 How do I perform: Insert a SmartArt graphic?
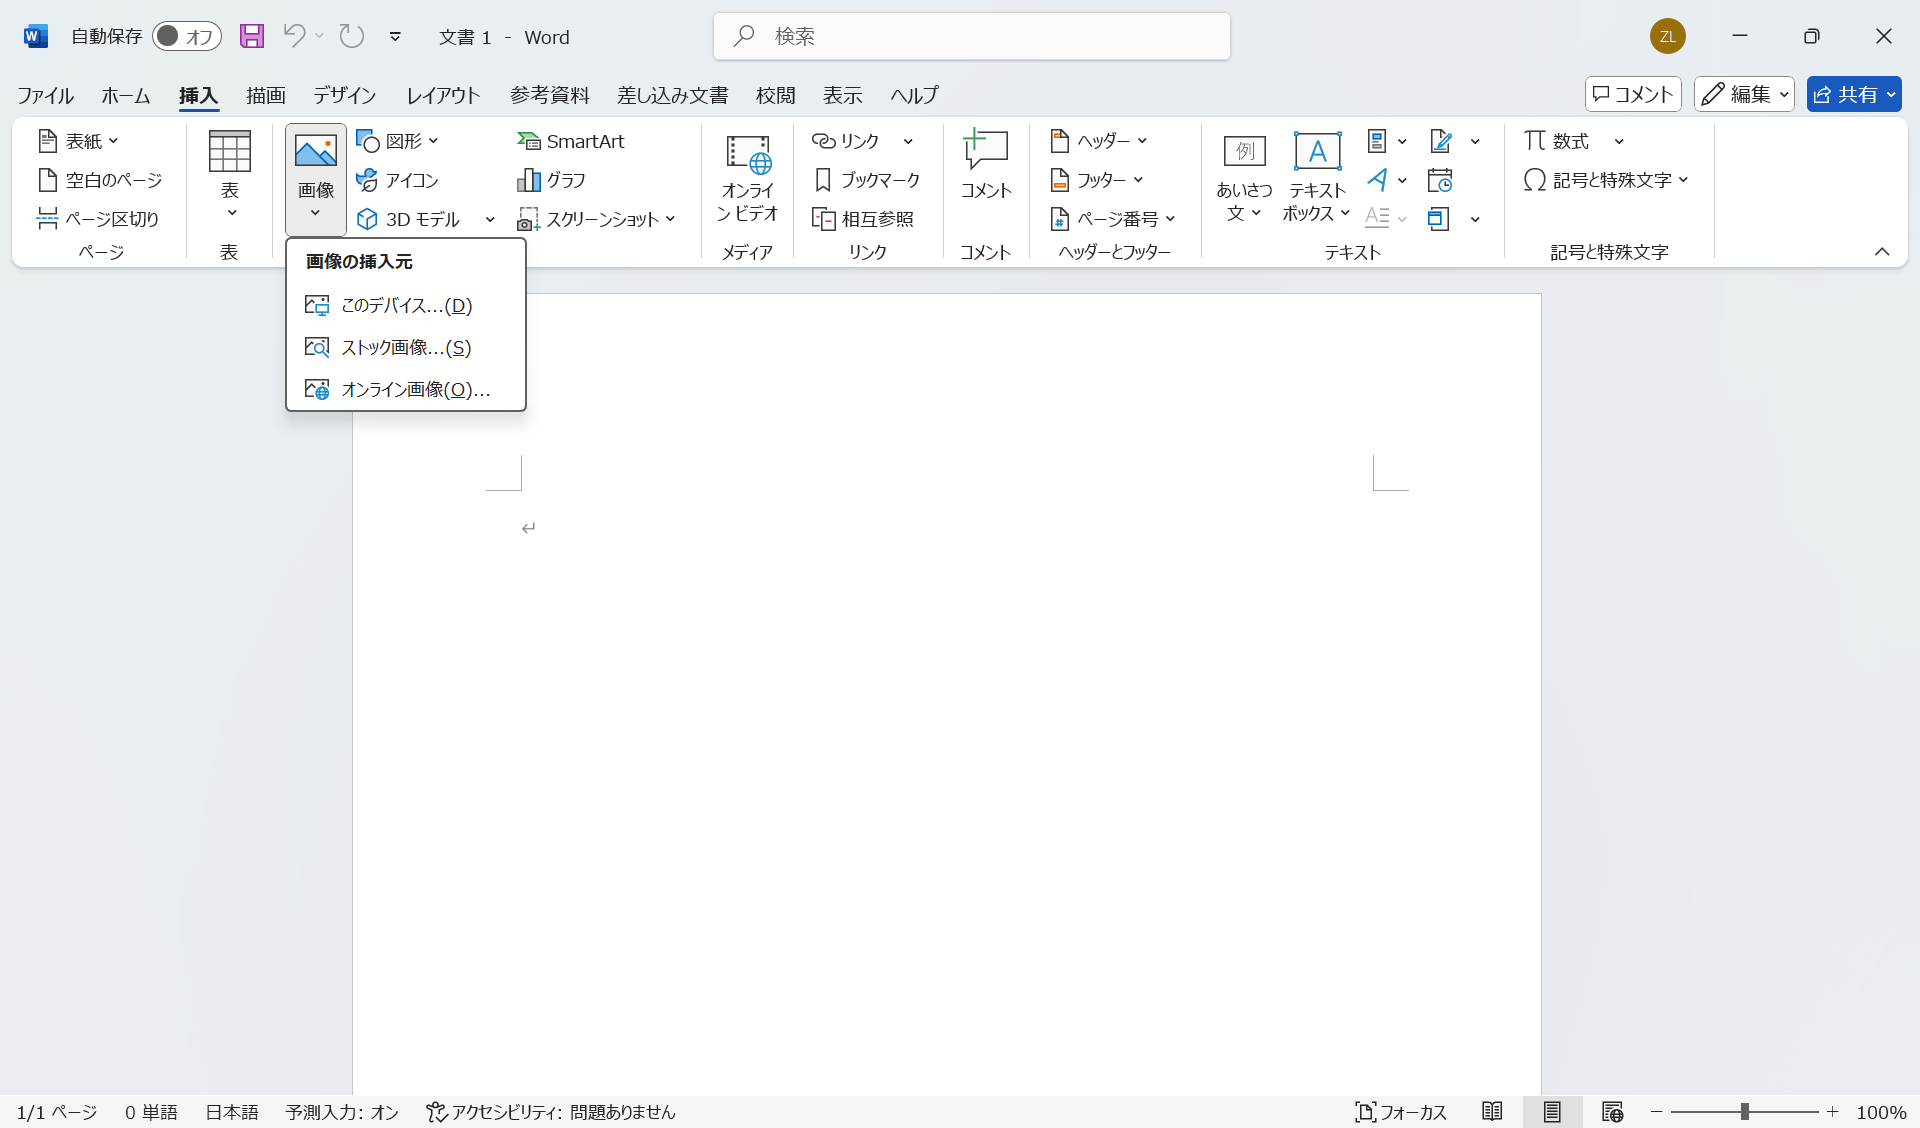click(x=571, y=140)
